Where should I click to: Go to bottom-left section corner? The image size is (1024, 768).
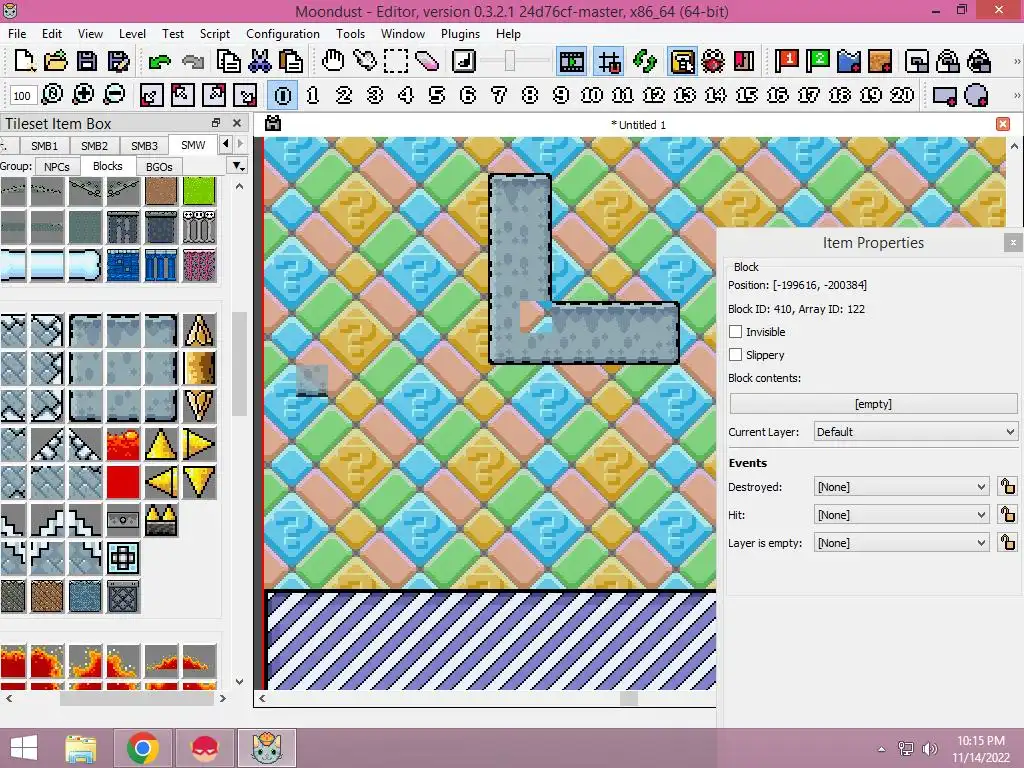tap(151, 95)
